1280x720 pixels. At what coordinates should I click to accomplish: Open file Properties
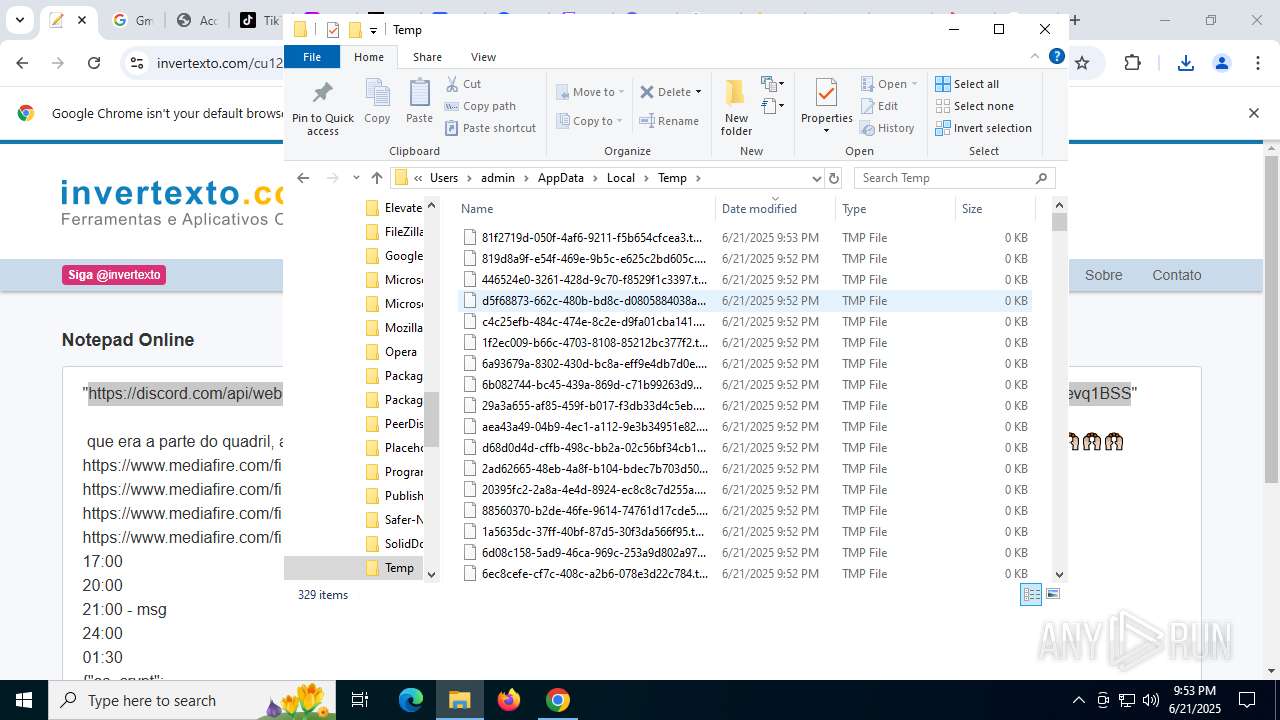click(826, 106)
